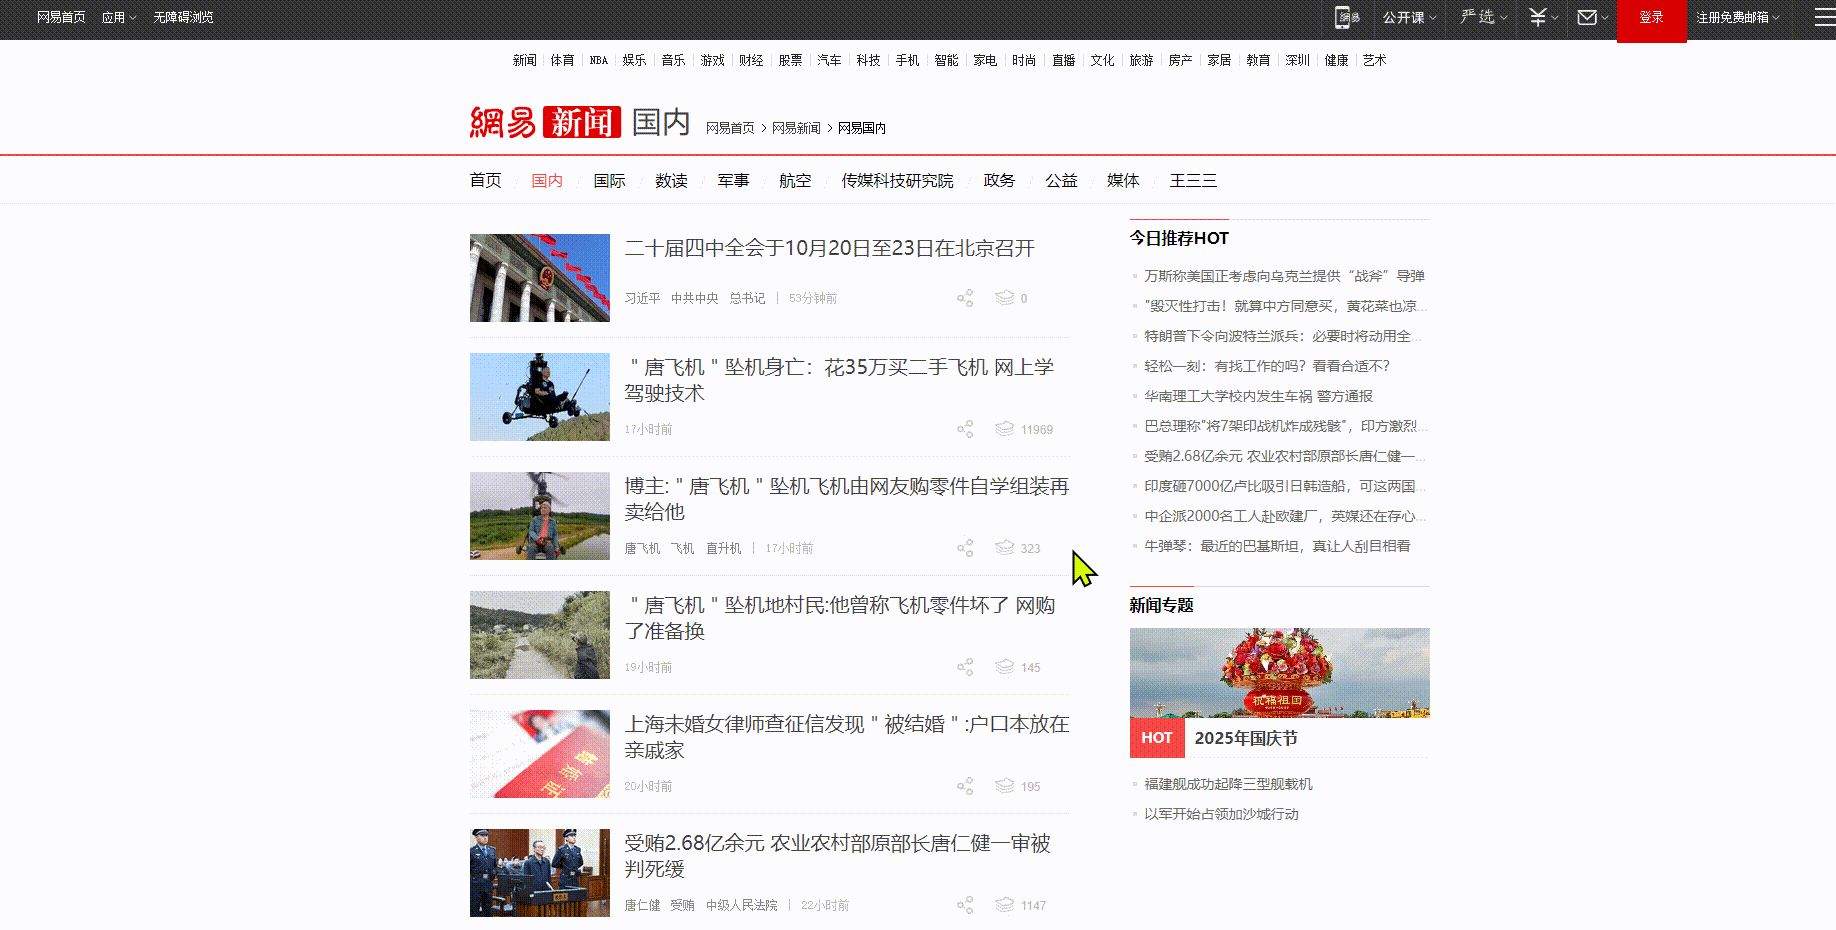Screen dimensions: 1836x930
Task: Expand the 严选 dropdown
Action: point(1483,17)
